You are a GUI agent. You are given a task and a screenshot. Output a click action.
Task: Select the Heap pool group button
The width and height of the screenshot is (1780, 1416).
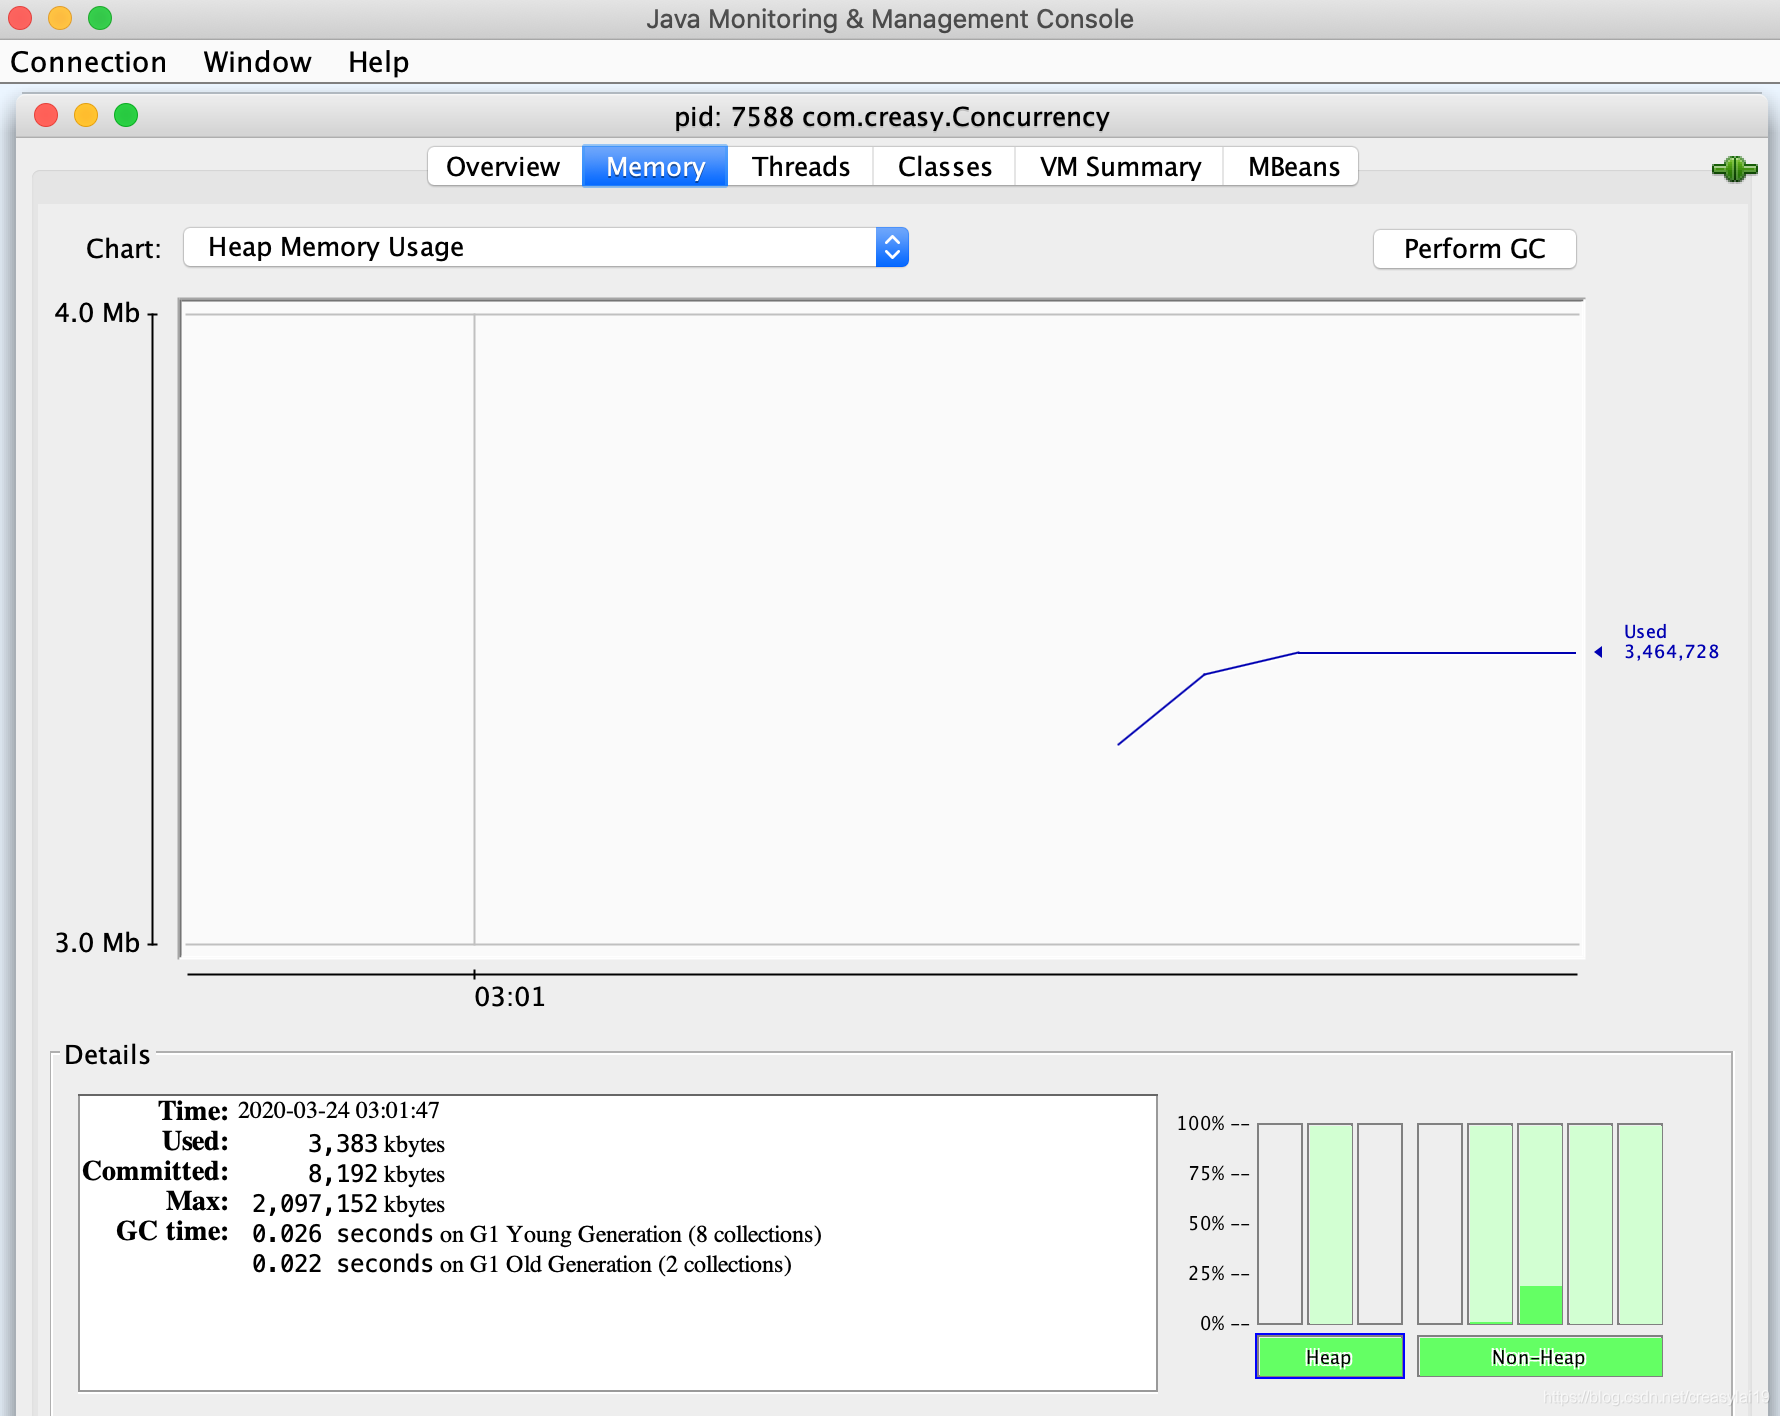click(1329, 1357)
